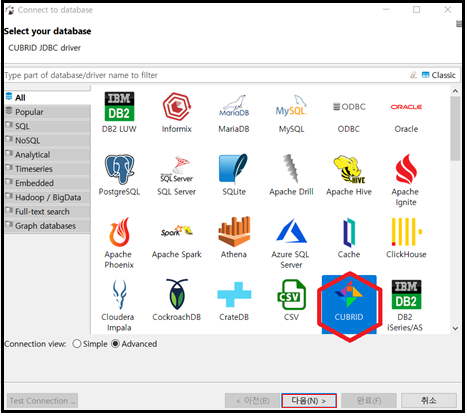The image size is (467, 417).
Task: Click the 취소 cancel button
Action: (429, 400)
